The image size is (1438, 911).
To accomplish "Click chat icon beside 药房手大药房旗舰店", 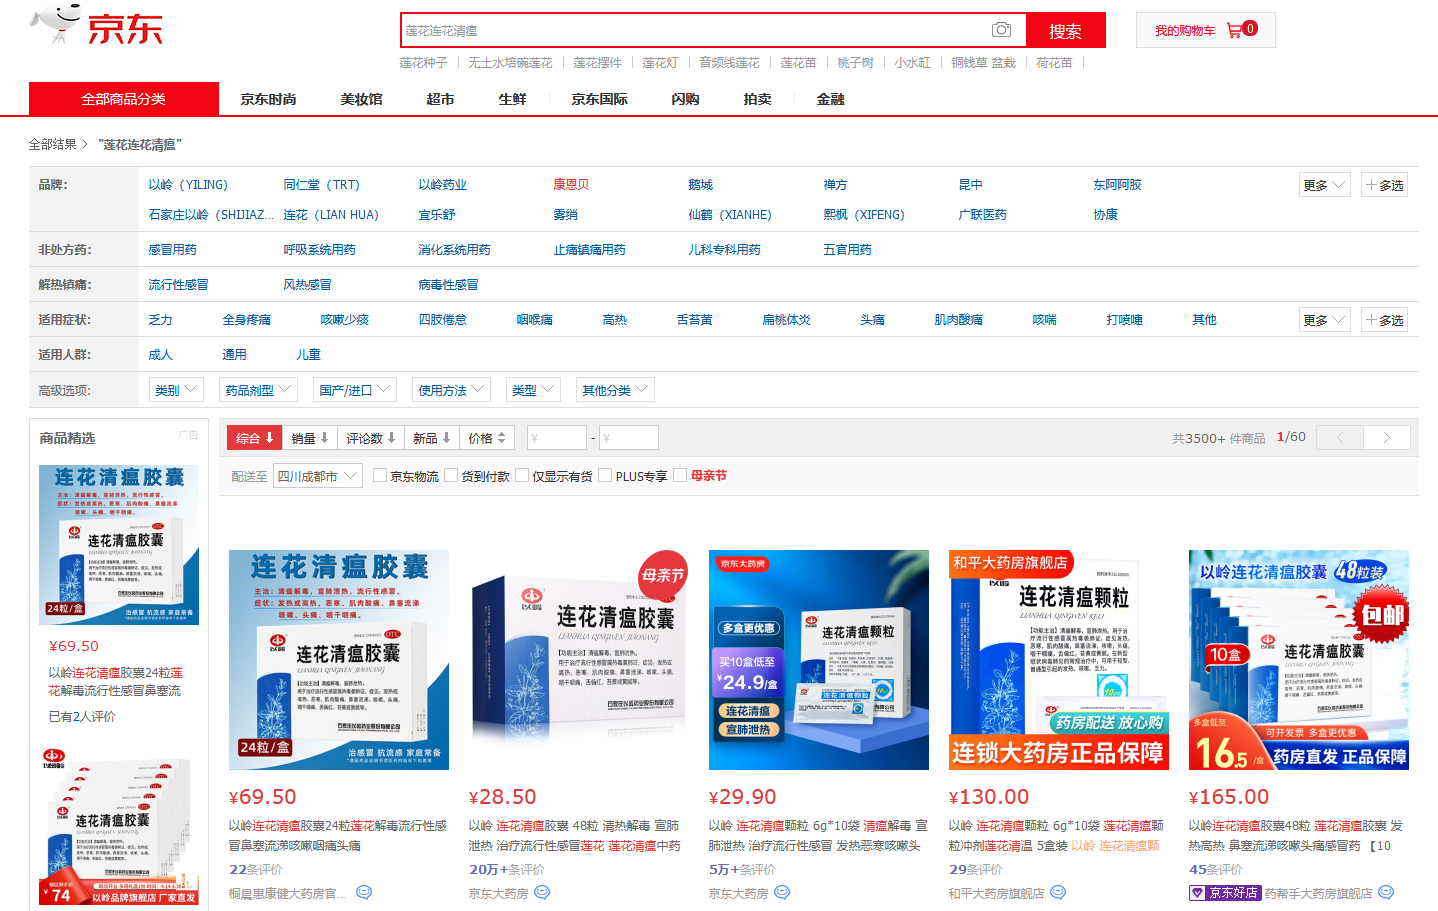I will click(1386, 893).
